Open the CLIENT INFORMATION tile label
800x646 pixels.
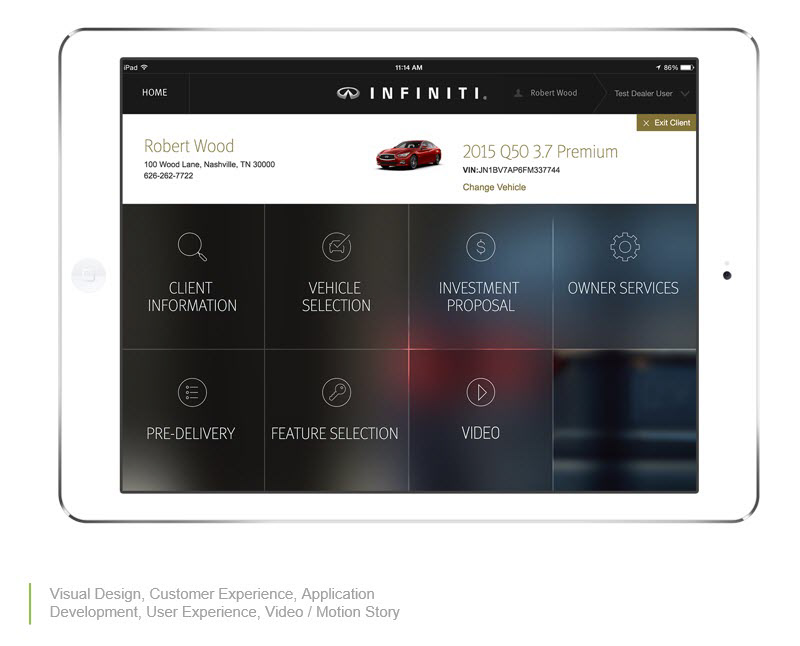coord(192,296)
